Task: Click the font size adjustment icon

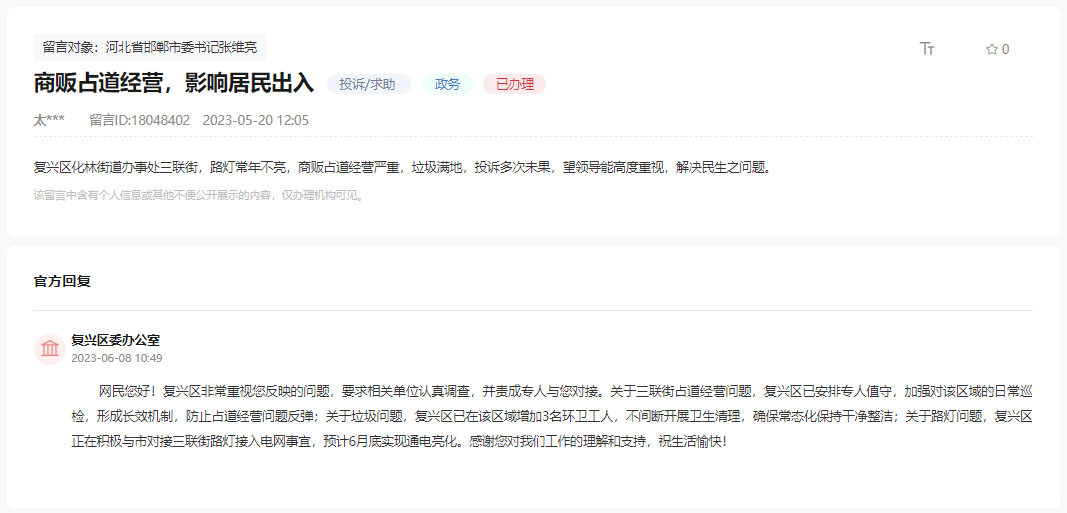Action: tap(927, 48)
